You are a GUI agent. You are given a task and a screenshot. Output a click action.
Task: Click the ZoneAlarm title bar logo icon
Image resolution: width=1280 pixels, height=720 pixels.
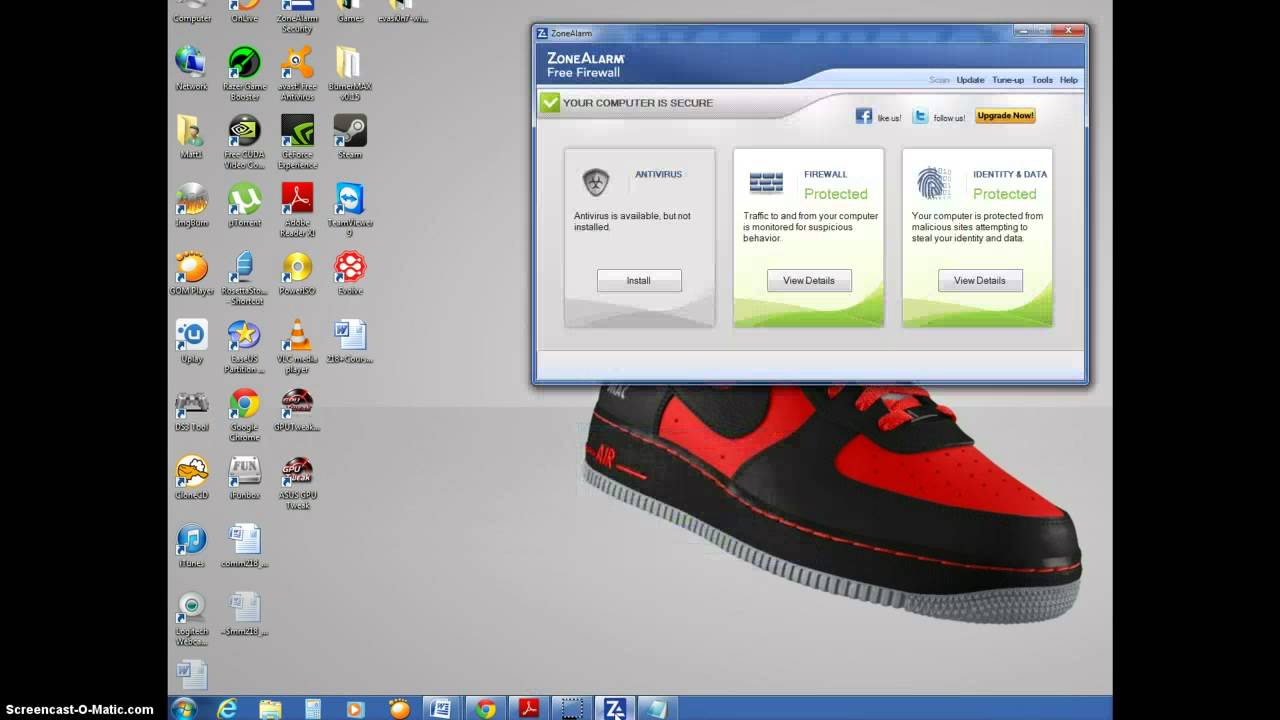click(542, 33)
